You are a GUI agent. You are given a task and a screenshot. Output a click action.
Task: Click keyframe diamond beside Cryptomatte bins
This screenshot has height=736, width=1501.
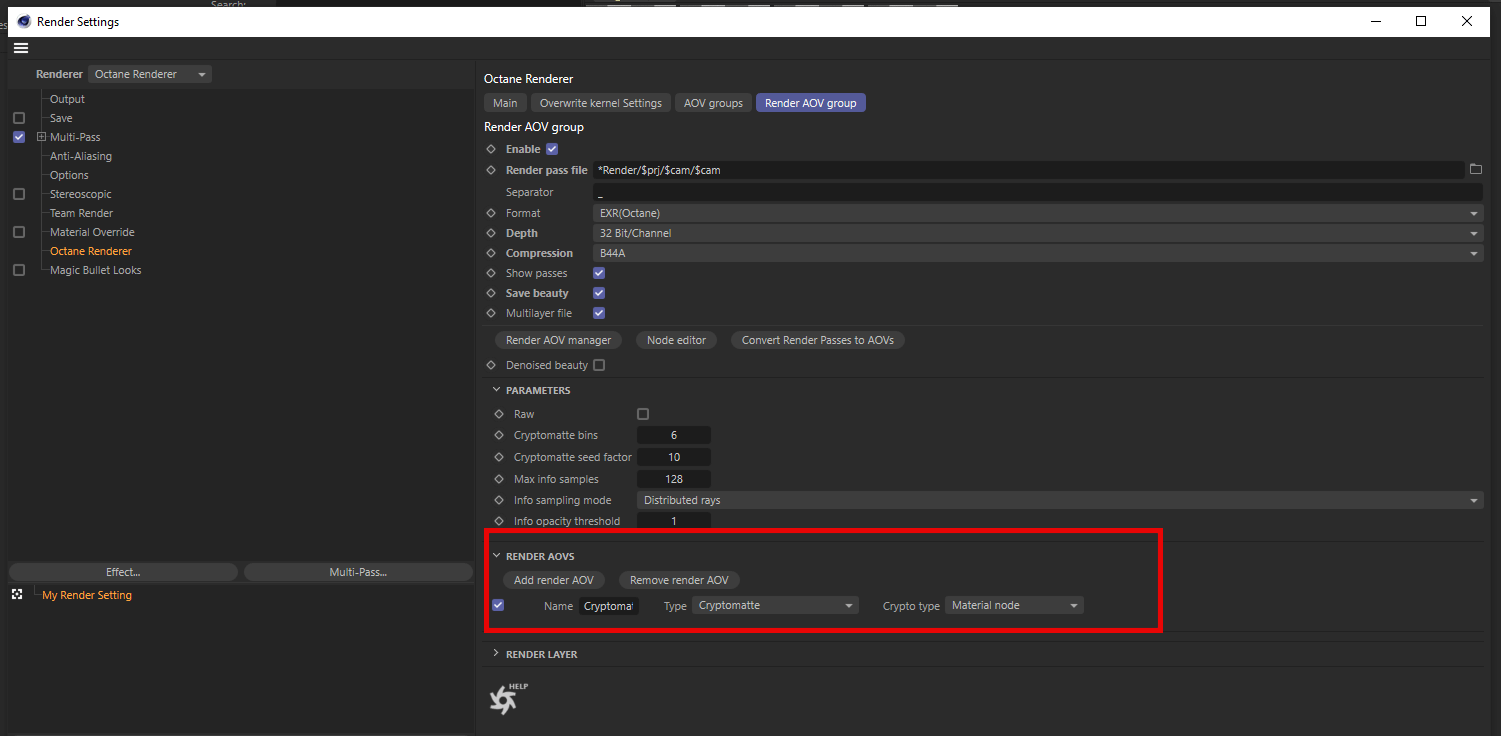coord(499,435)
